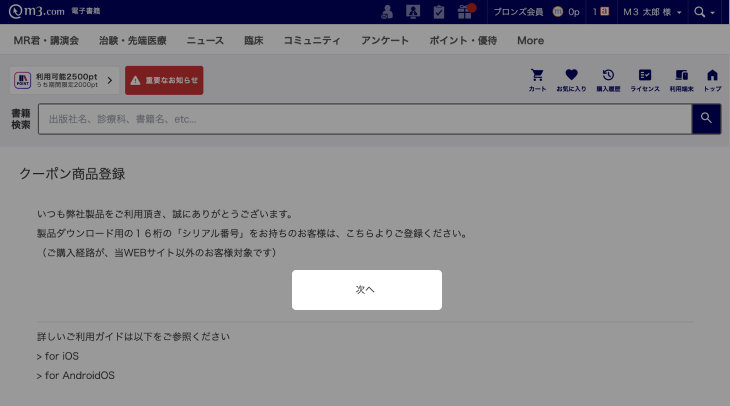Image resolution: width=730 pixels, height=406 pixels.
Task: Click the book search magnifier button
Action: 706,119
